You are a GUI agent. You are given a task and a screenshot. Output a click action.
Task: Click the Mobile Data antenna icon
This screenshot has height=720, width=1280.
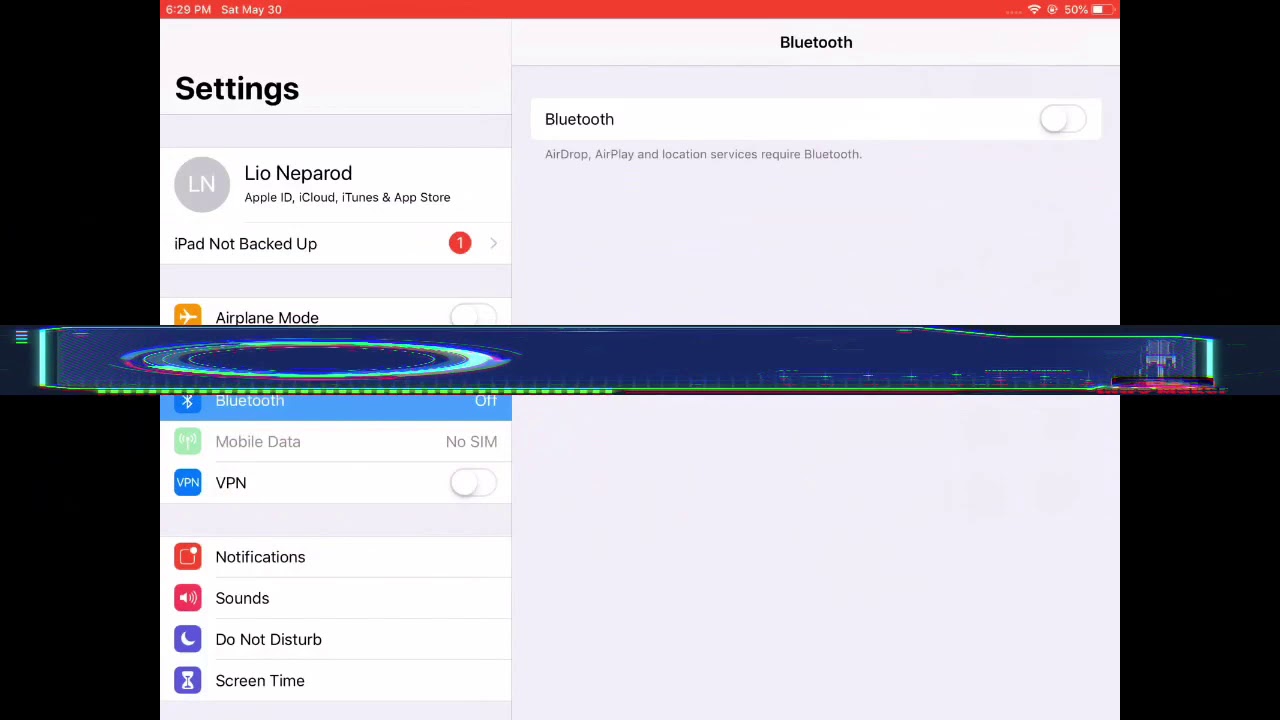(188, 442)
